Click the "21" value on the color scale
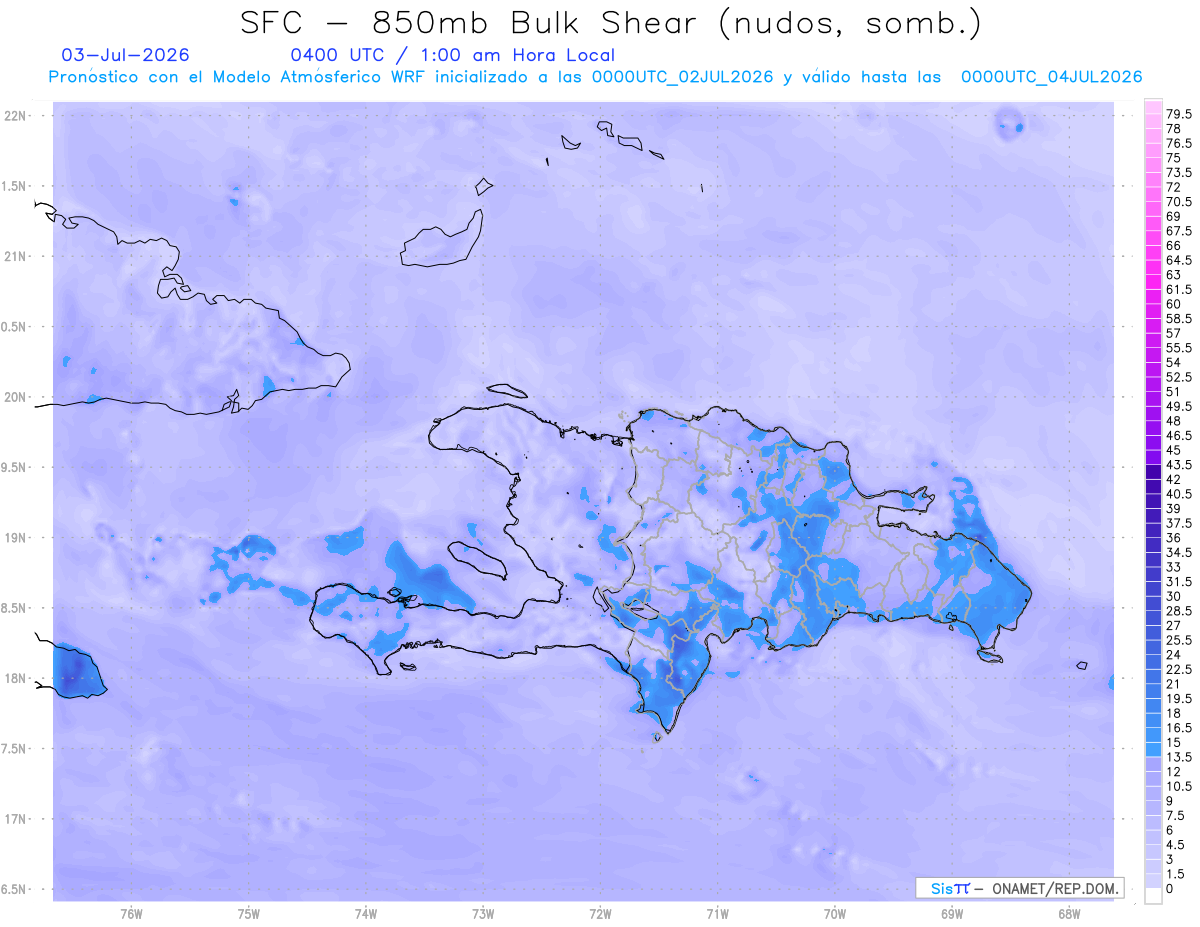 click(x=1173, y=682)
